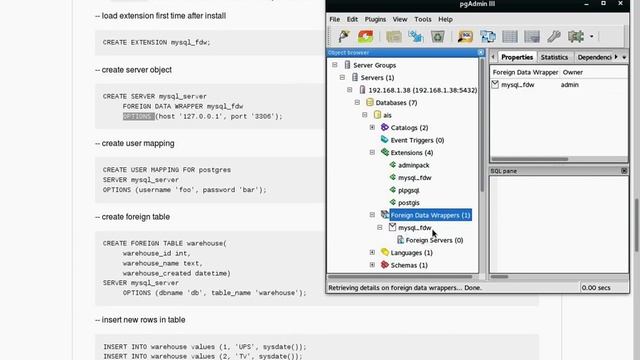Image resolution: width=640 pixels, height=360 pixels.
Task: Click the tab scroll right arrow
Action: point(616,57)
